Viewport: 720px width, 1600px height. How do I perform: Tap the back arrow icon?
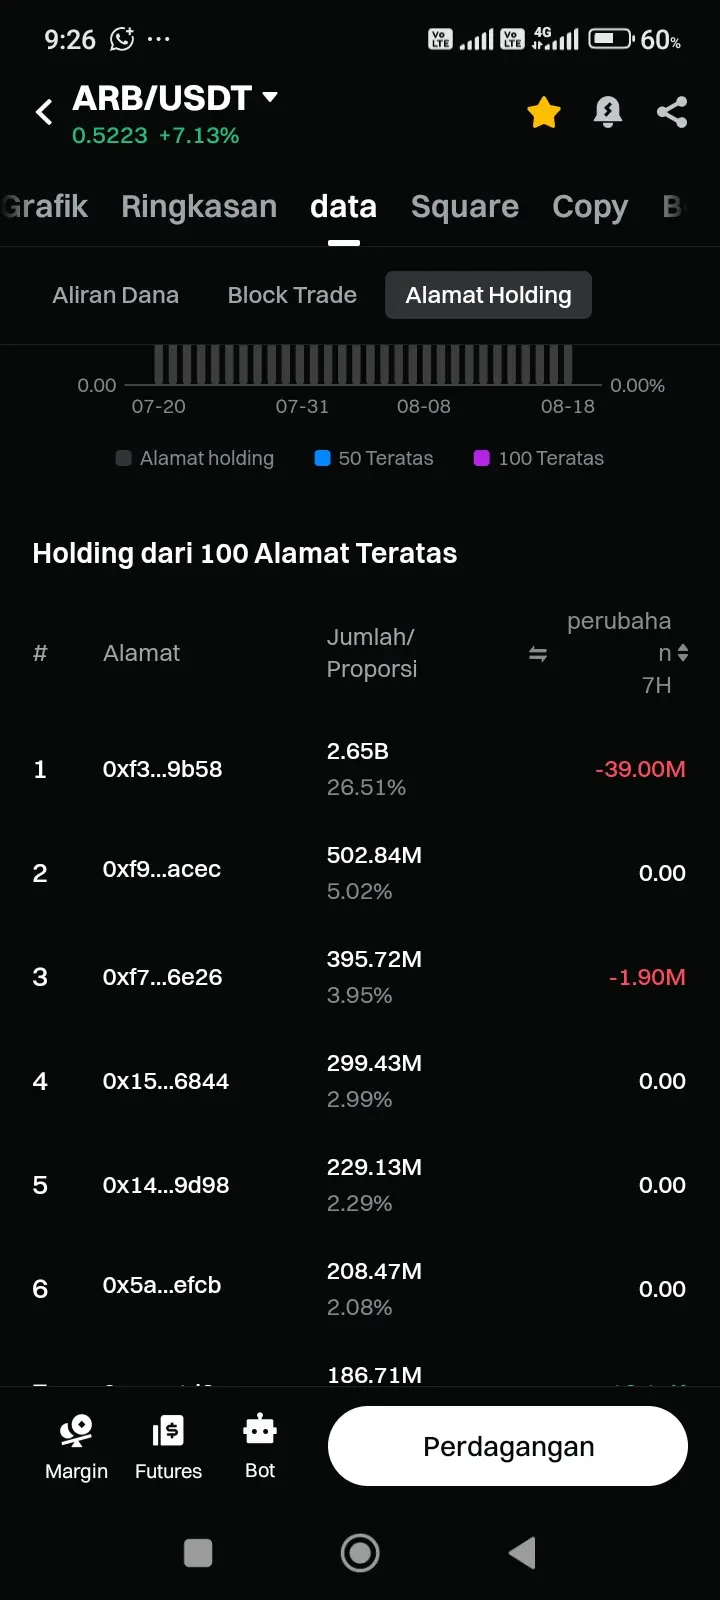pyautogui.click(x=44, y=112)
